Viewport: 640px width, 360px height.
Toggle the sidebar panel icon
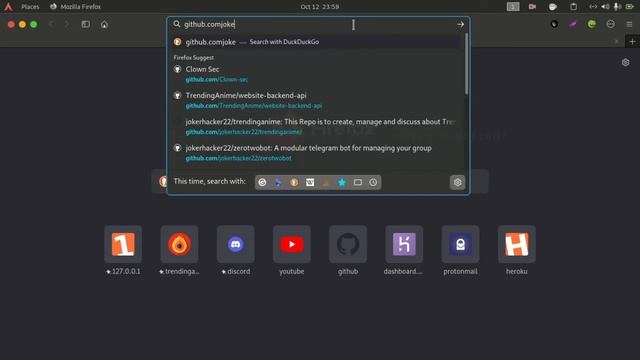click(x=86, y=24)
